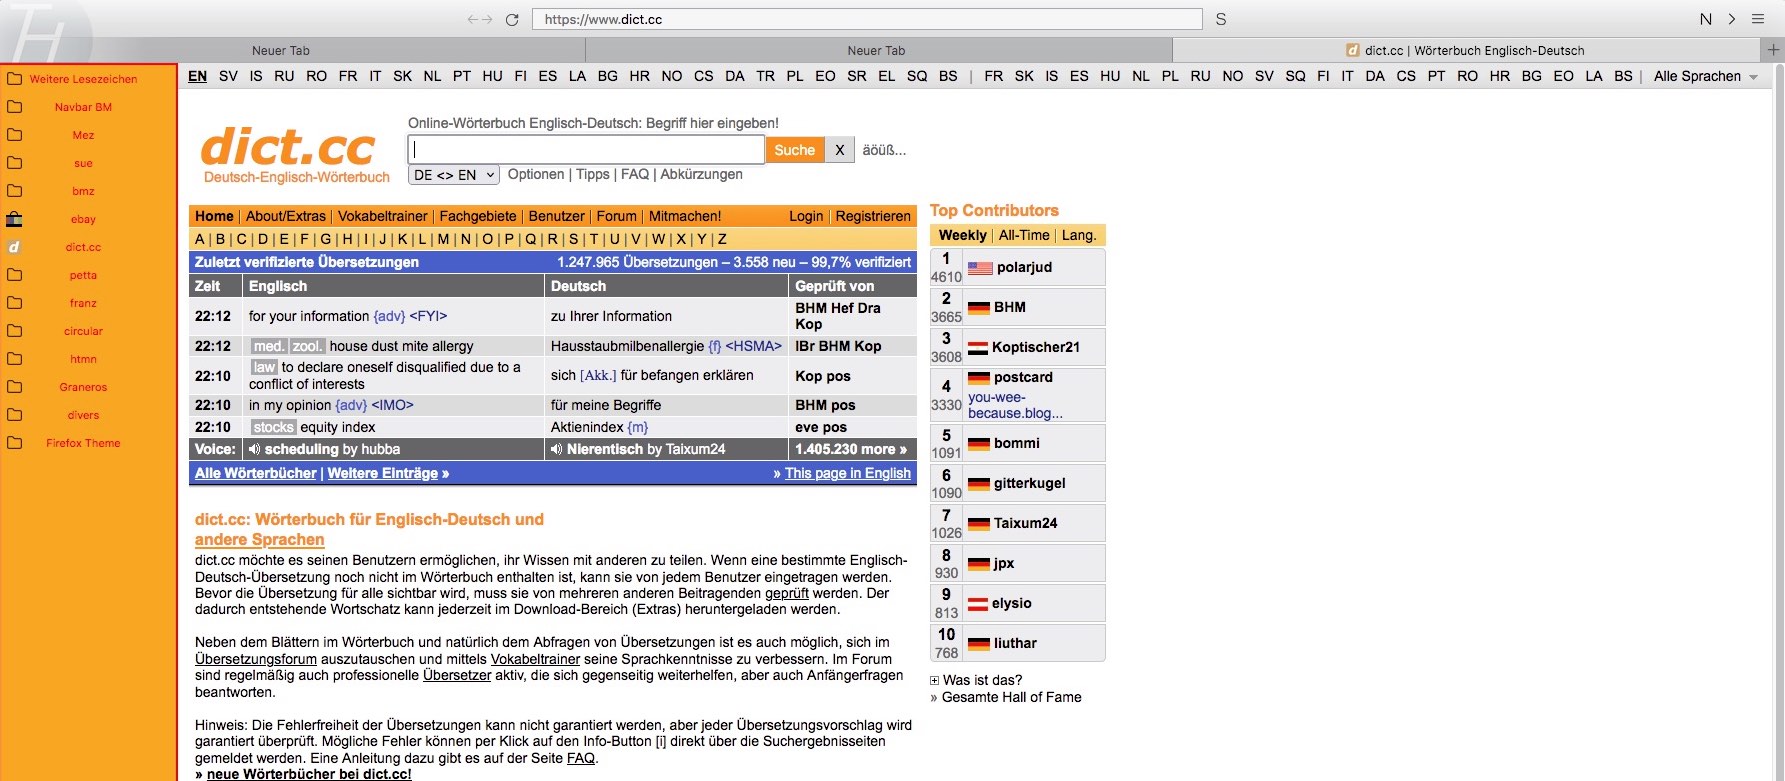This screenshot has width=1785, height=781.
Task: Open the bmz folder icon in sidebar
Action: tap(14, 191)
